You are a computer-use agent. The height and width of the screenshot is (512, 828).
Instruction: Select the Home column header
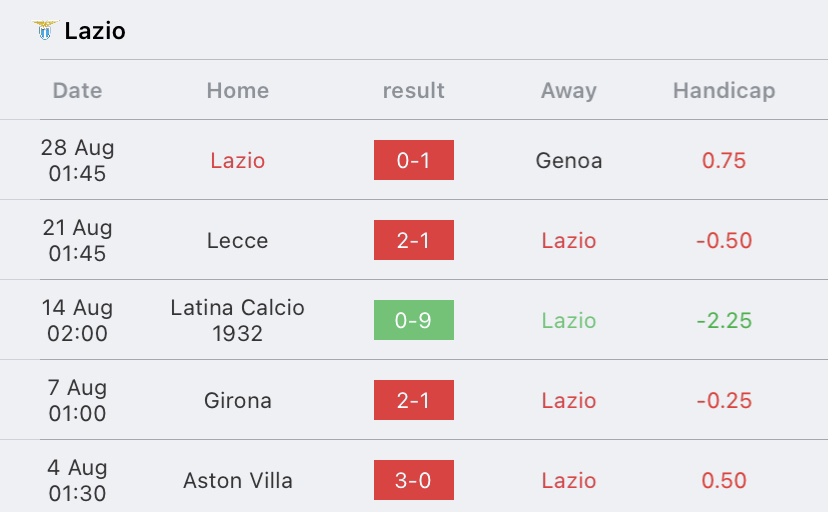point(238,90)
